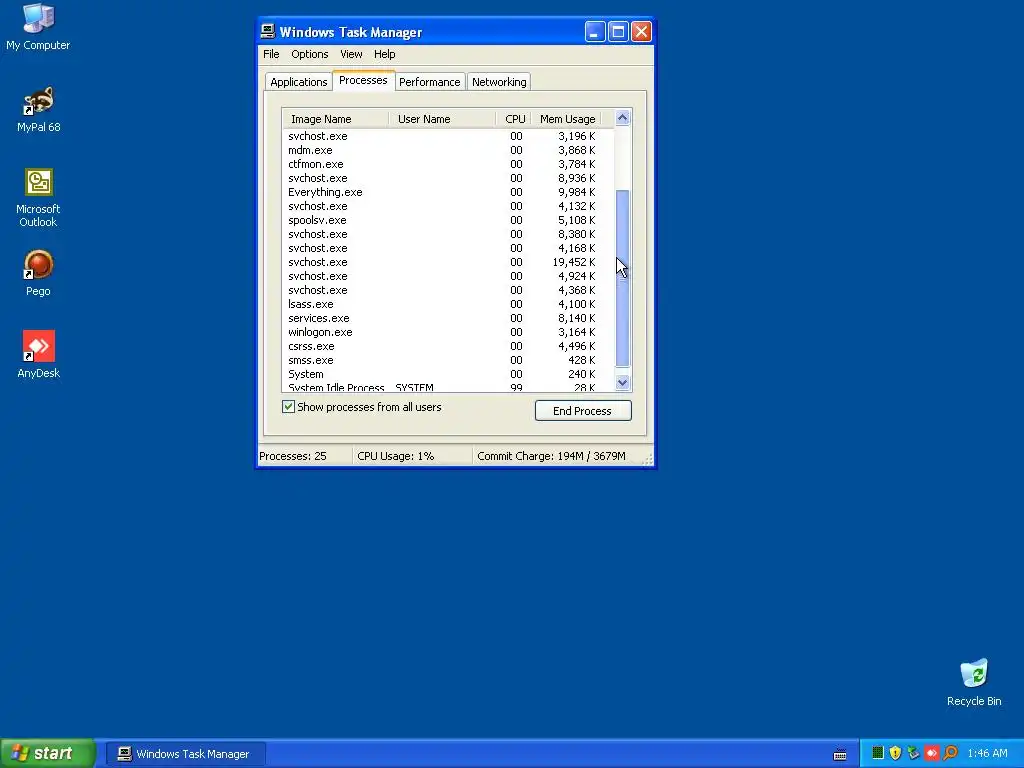Open the My Computer desktop icon

coord(38,27)
